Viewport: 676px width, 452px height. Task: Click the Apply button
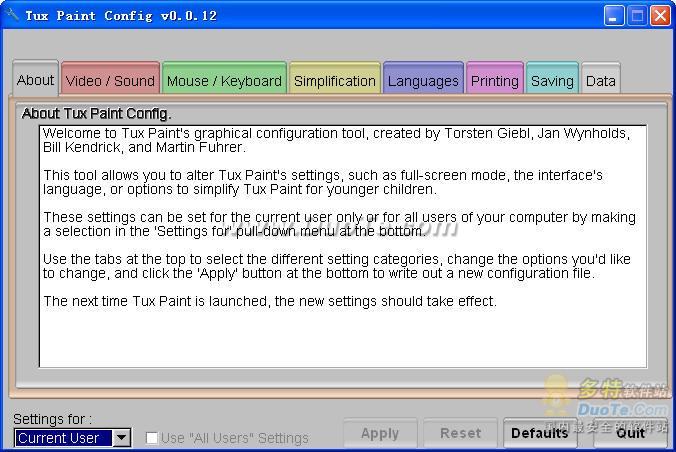click(x=380, y=433)
